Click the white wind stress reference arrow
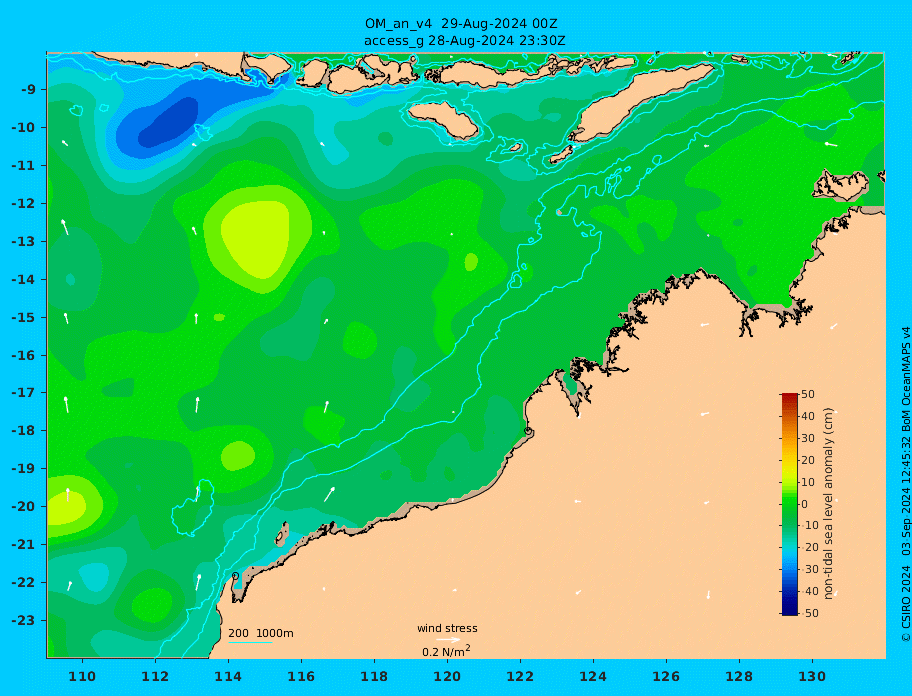The width and height of the screenshot is (912, 696). [x=448, y=640]
